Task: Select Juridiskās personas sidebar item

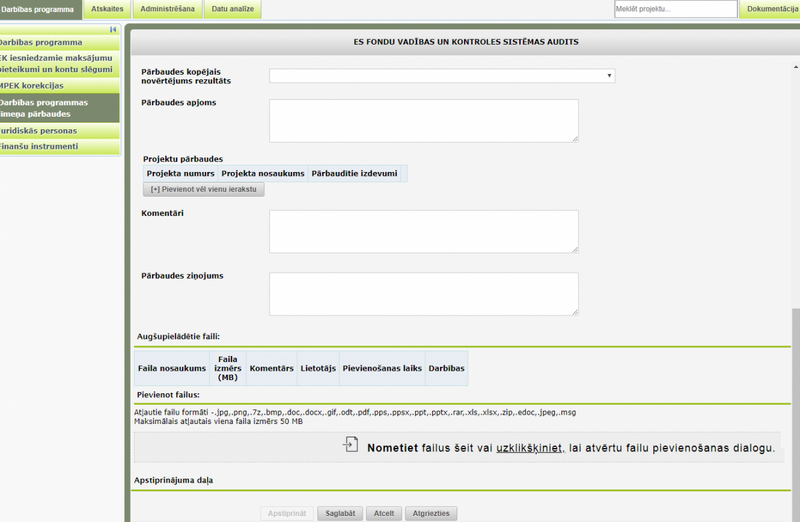Action: (60, 131)
